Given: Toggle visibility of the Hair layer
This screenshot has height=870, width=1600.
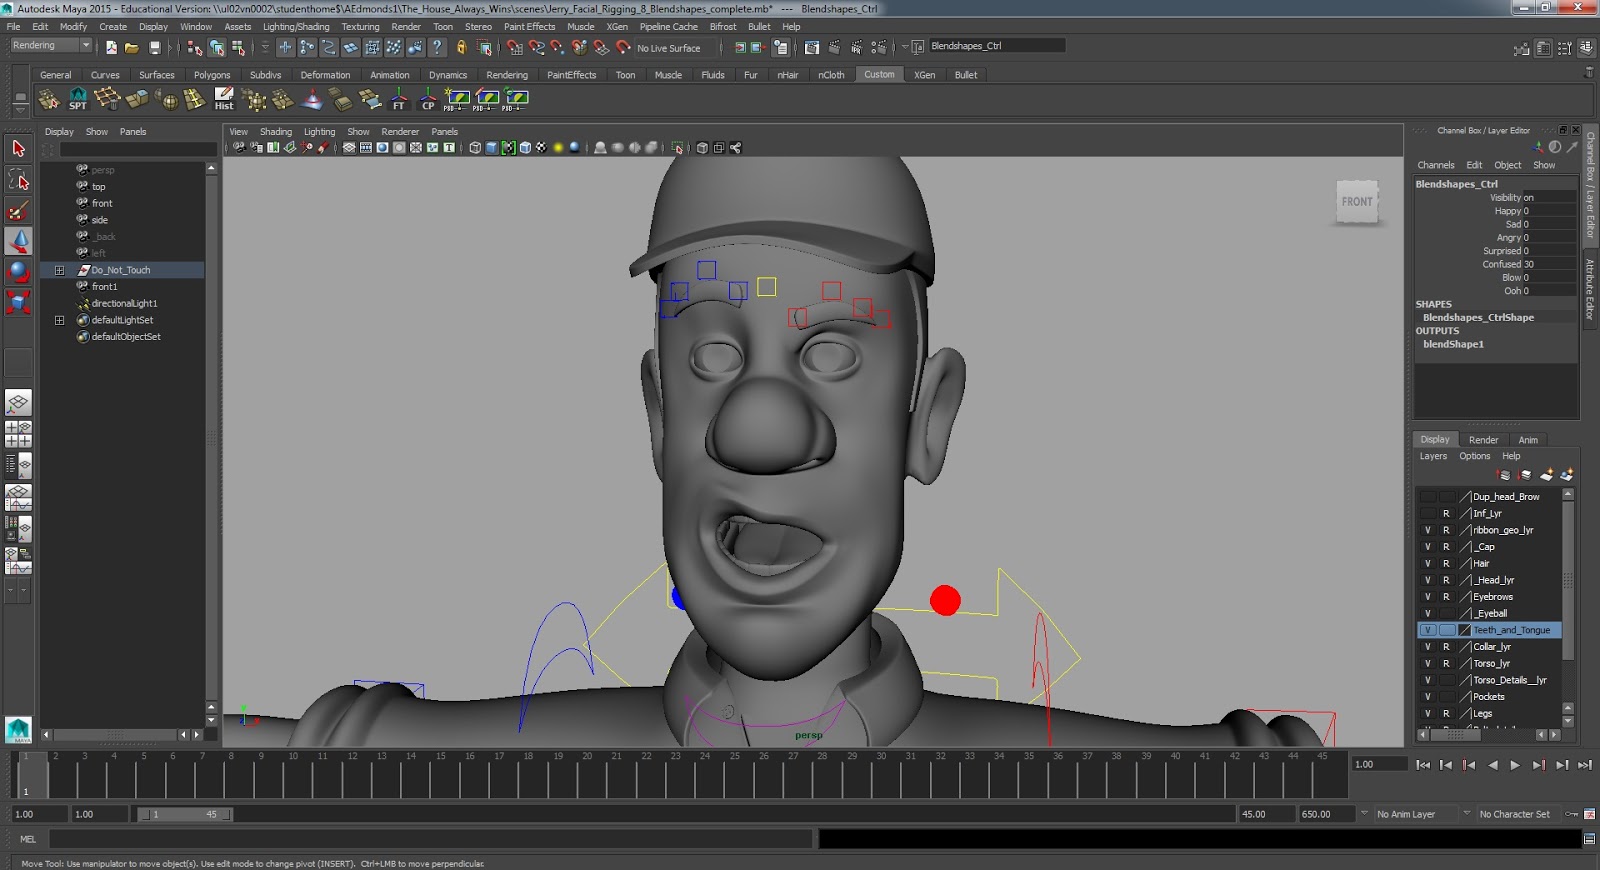Looking at the screenshot, I should pos(1427,564).
